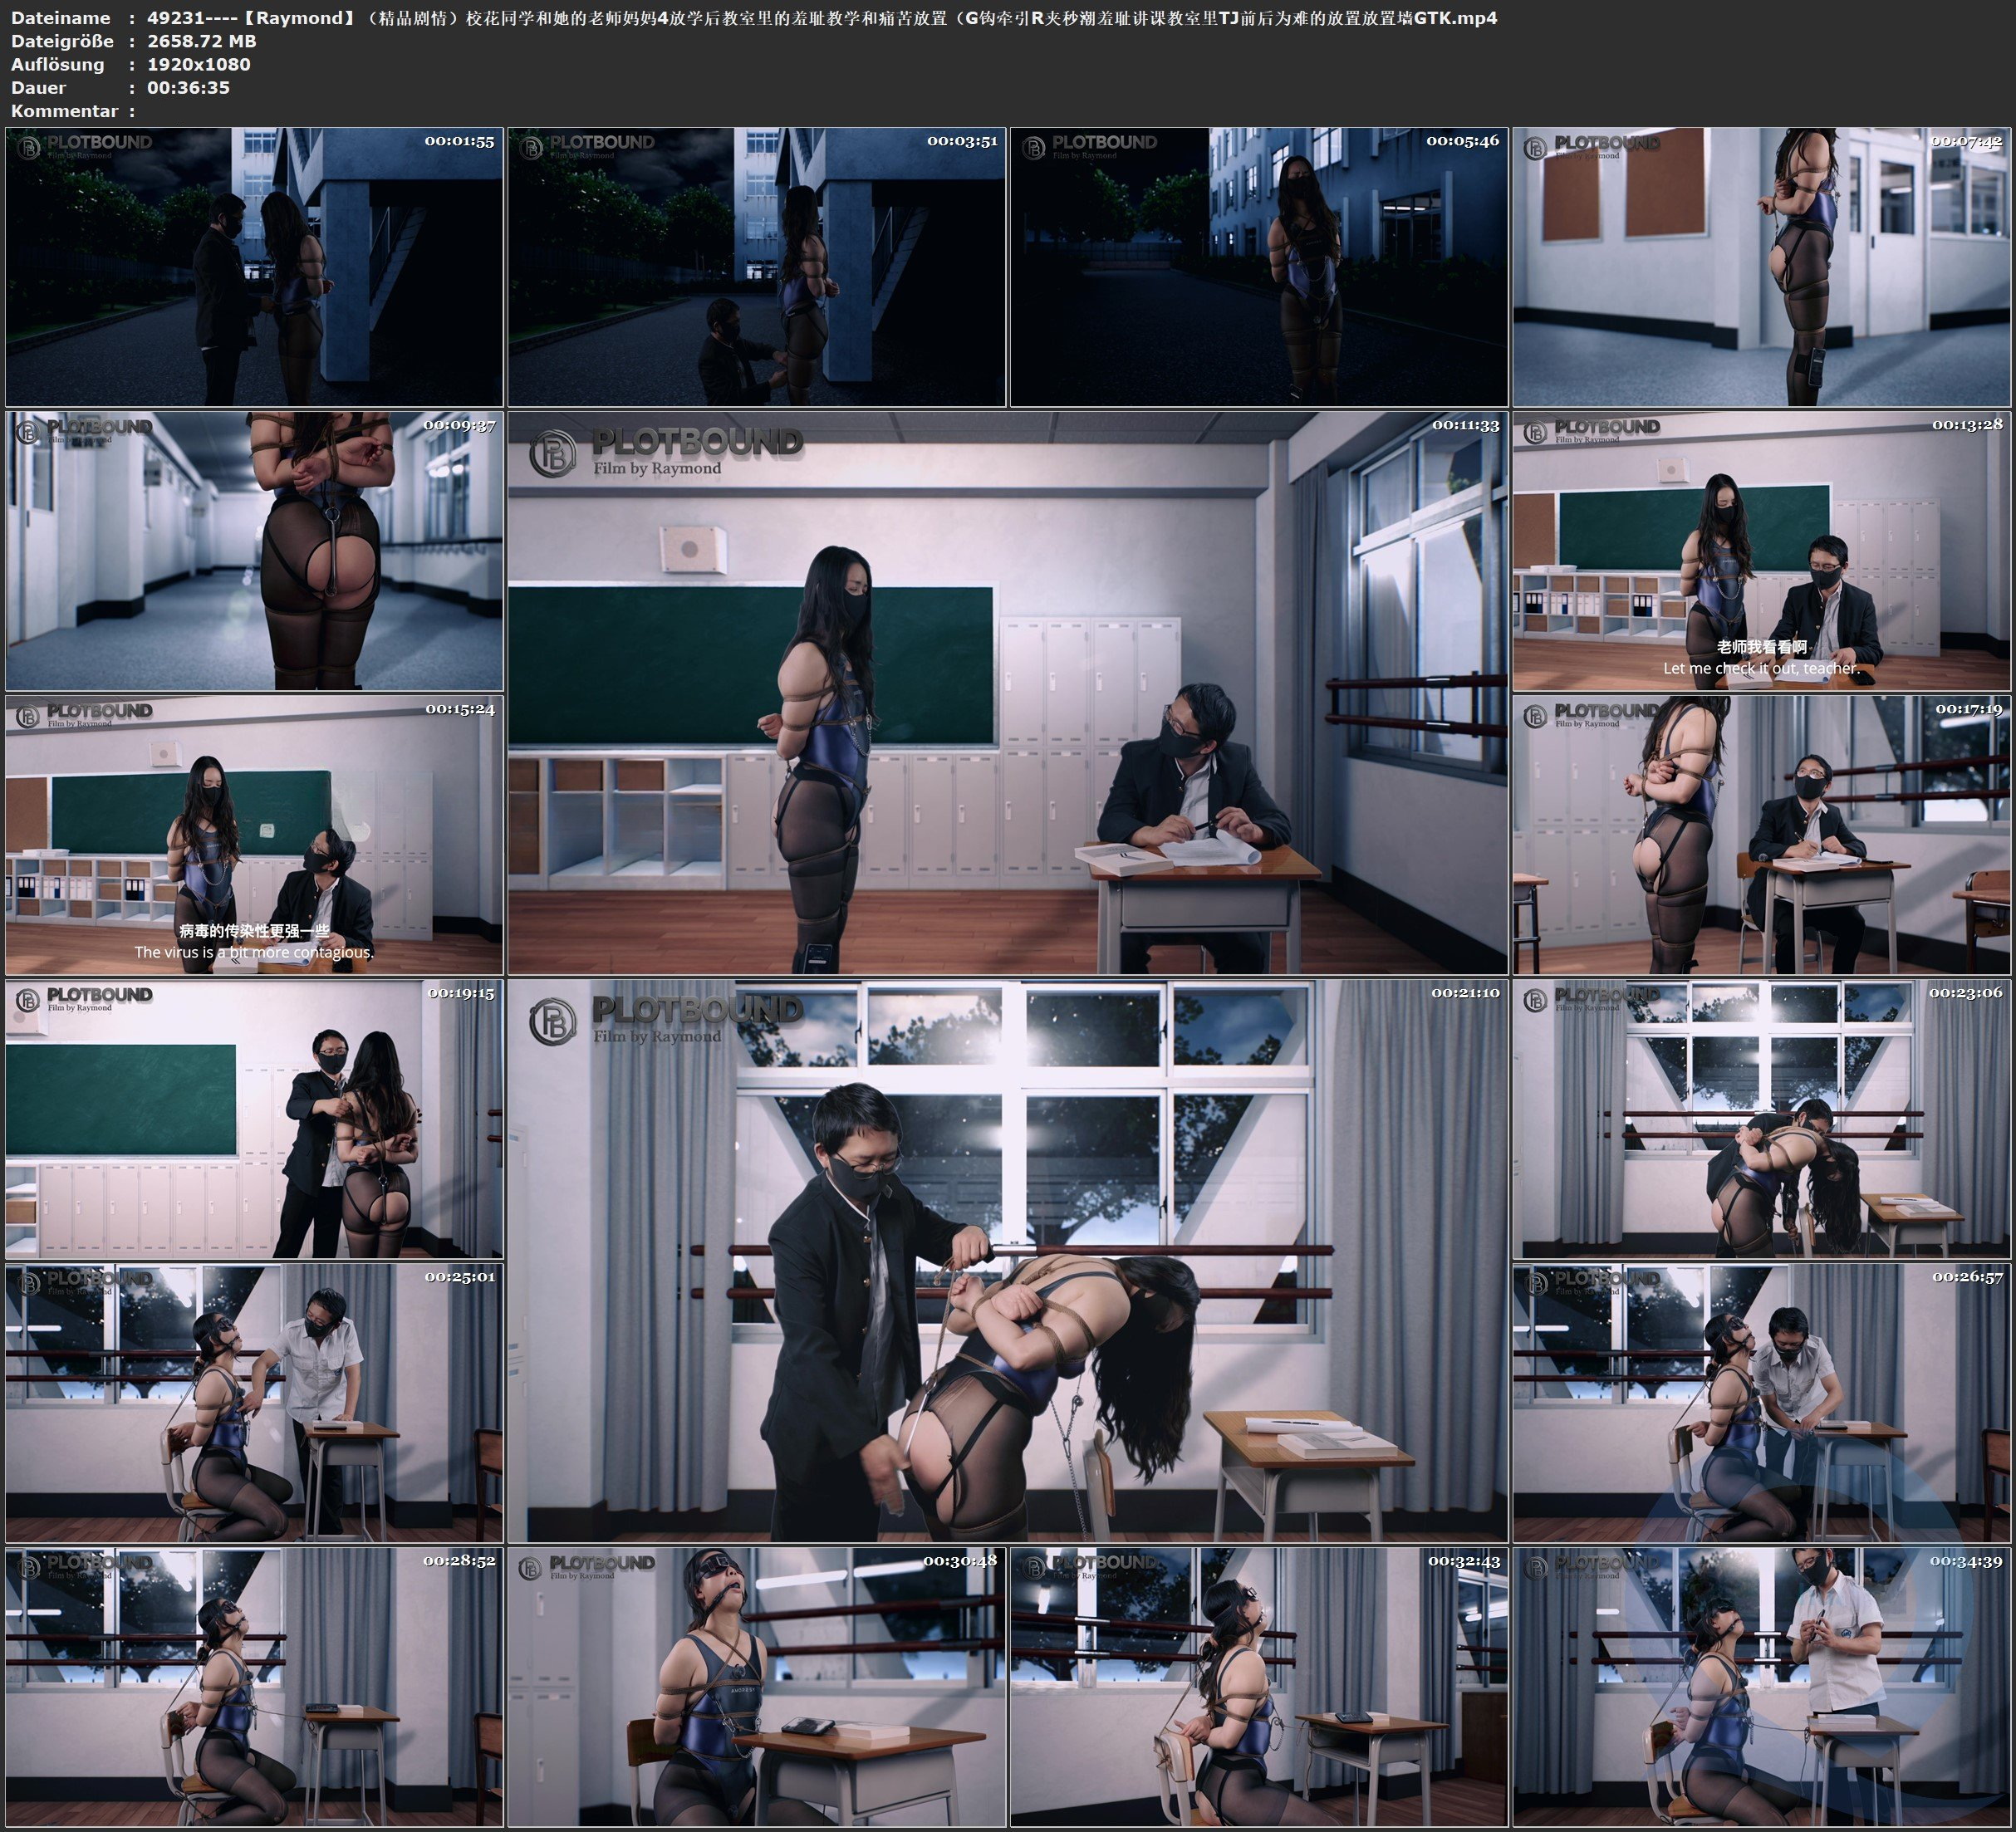This screenshot has width=2016, height=1832.
Task: Click the 00:25:01 frame thumbnail
Action: pyautogui.click(x=254, y=1403)
